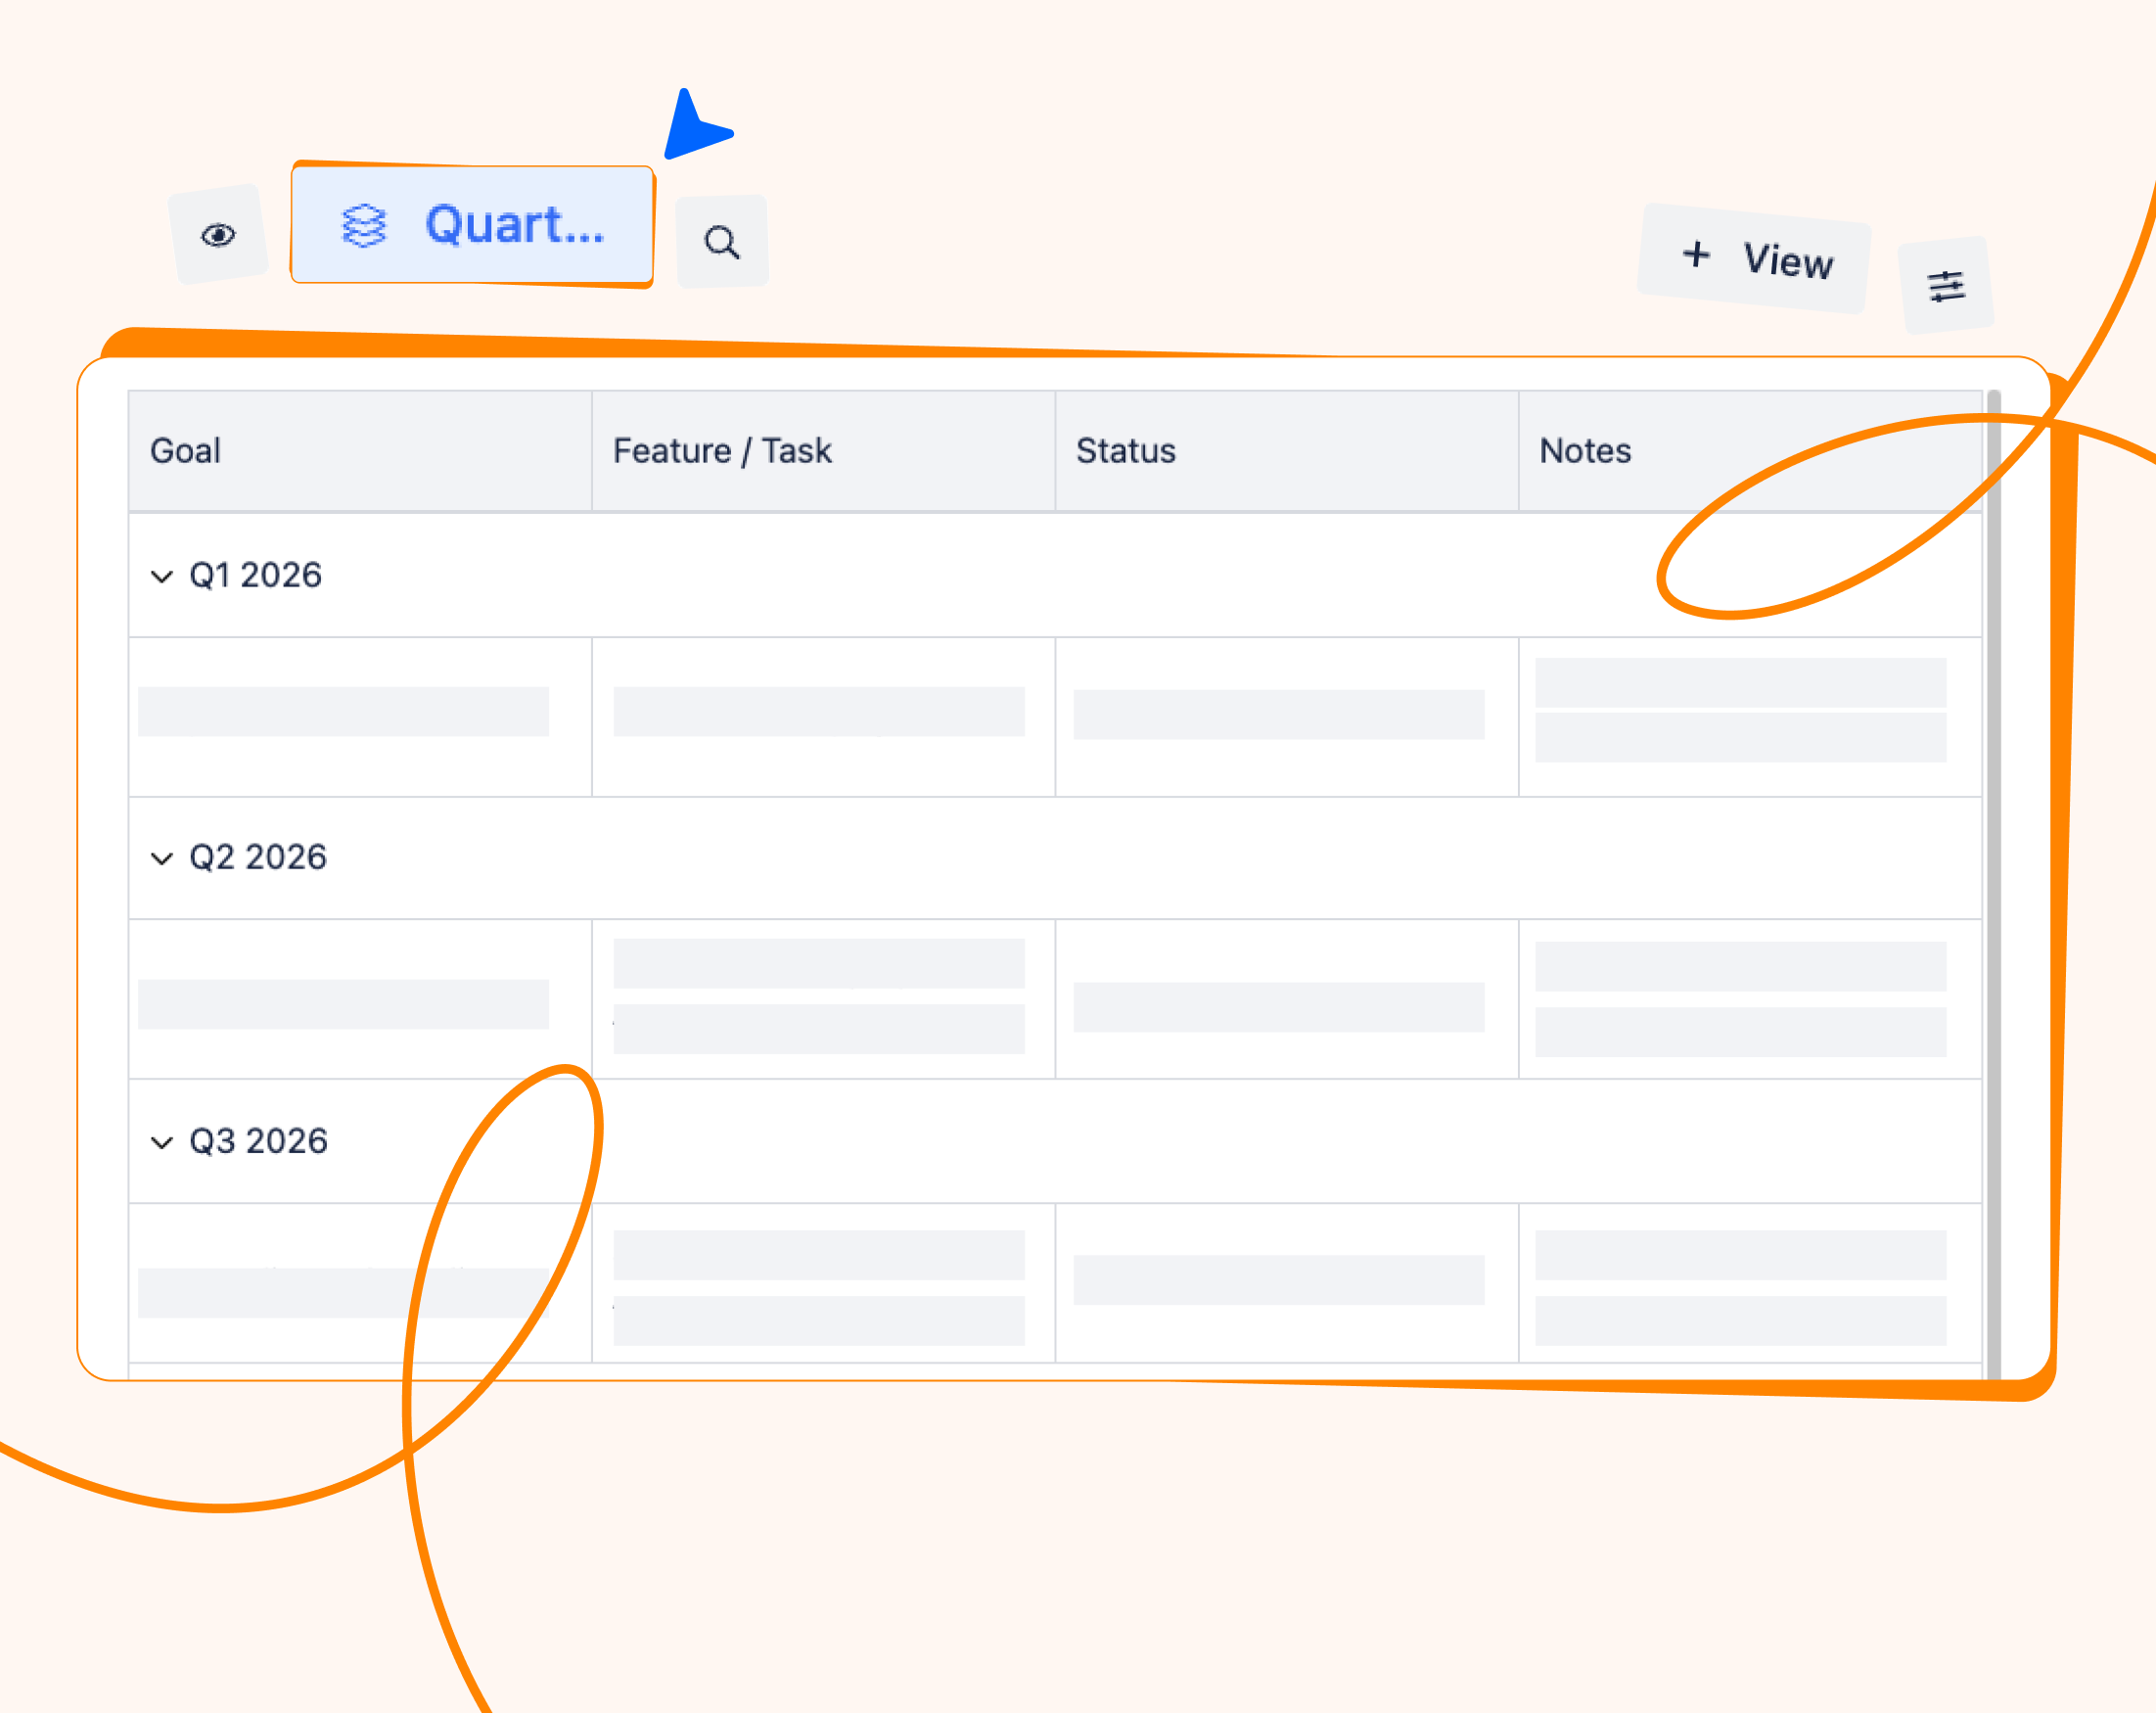Collapse the Q1 2026 group
The image size is (2156, 1713).
(x=162, y=577)
